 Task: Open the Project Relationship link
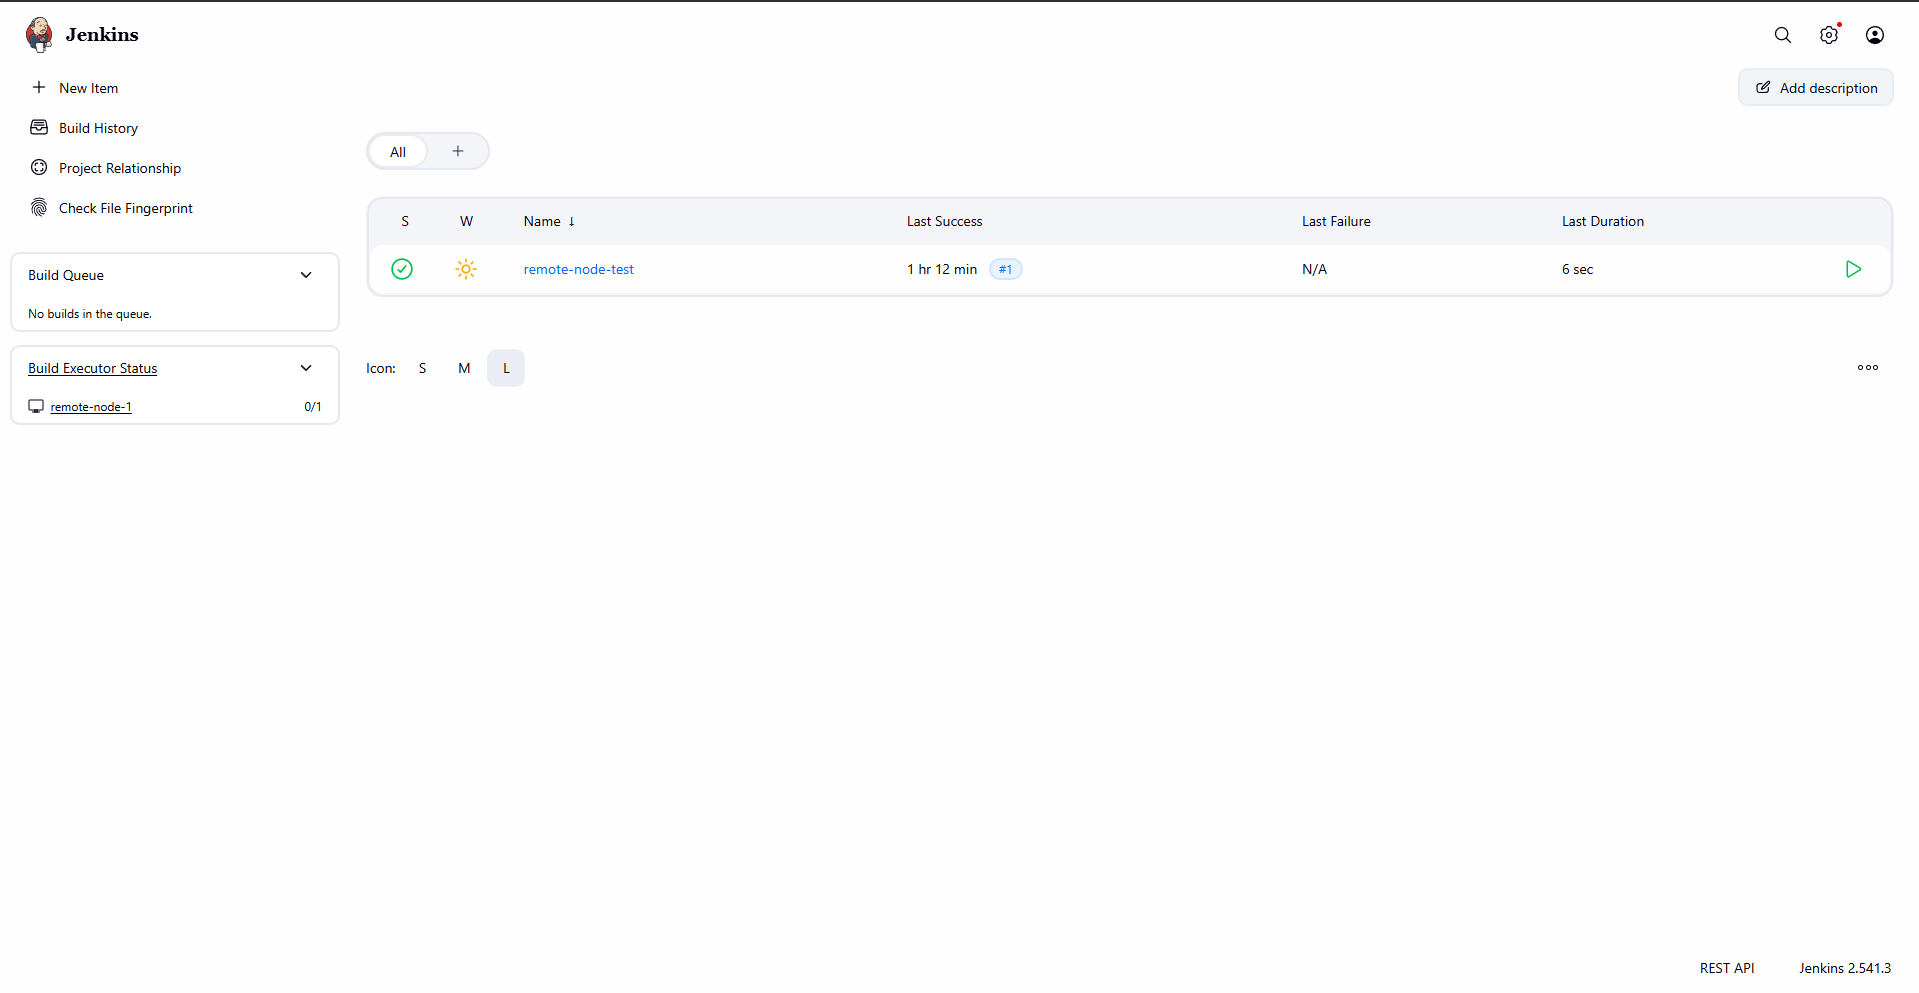tap(120, 168)
